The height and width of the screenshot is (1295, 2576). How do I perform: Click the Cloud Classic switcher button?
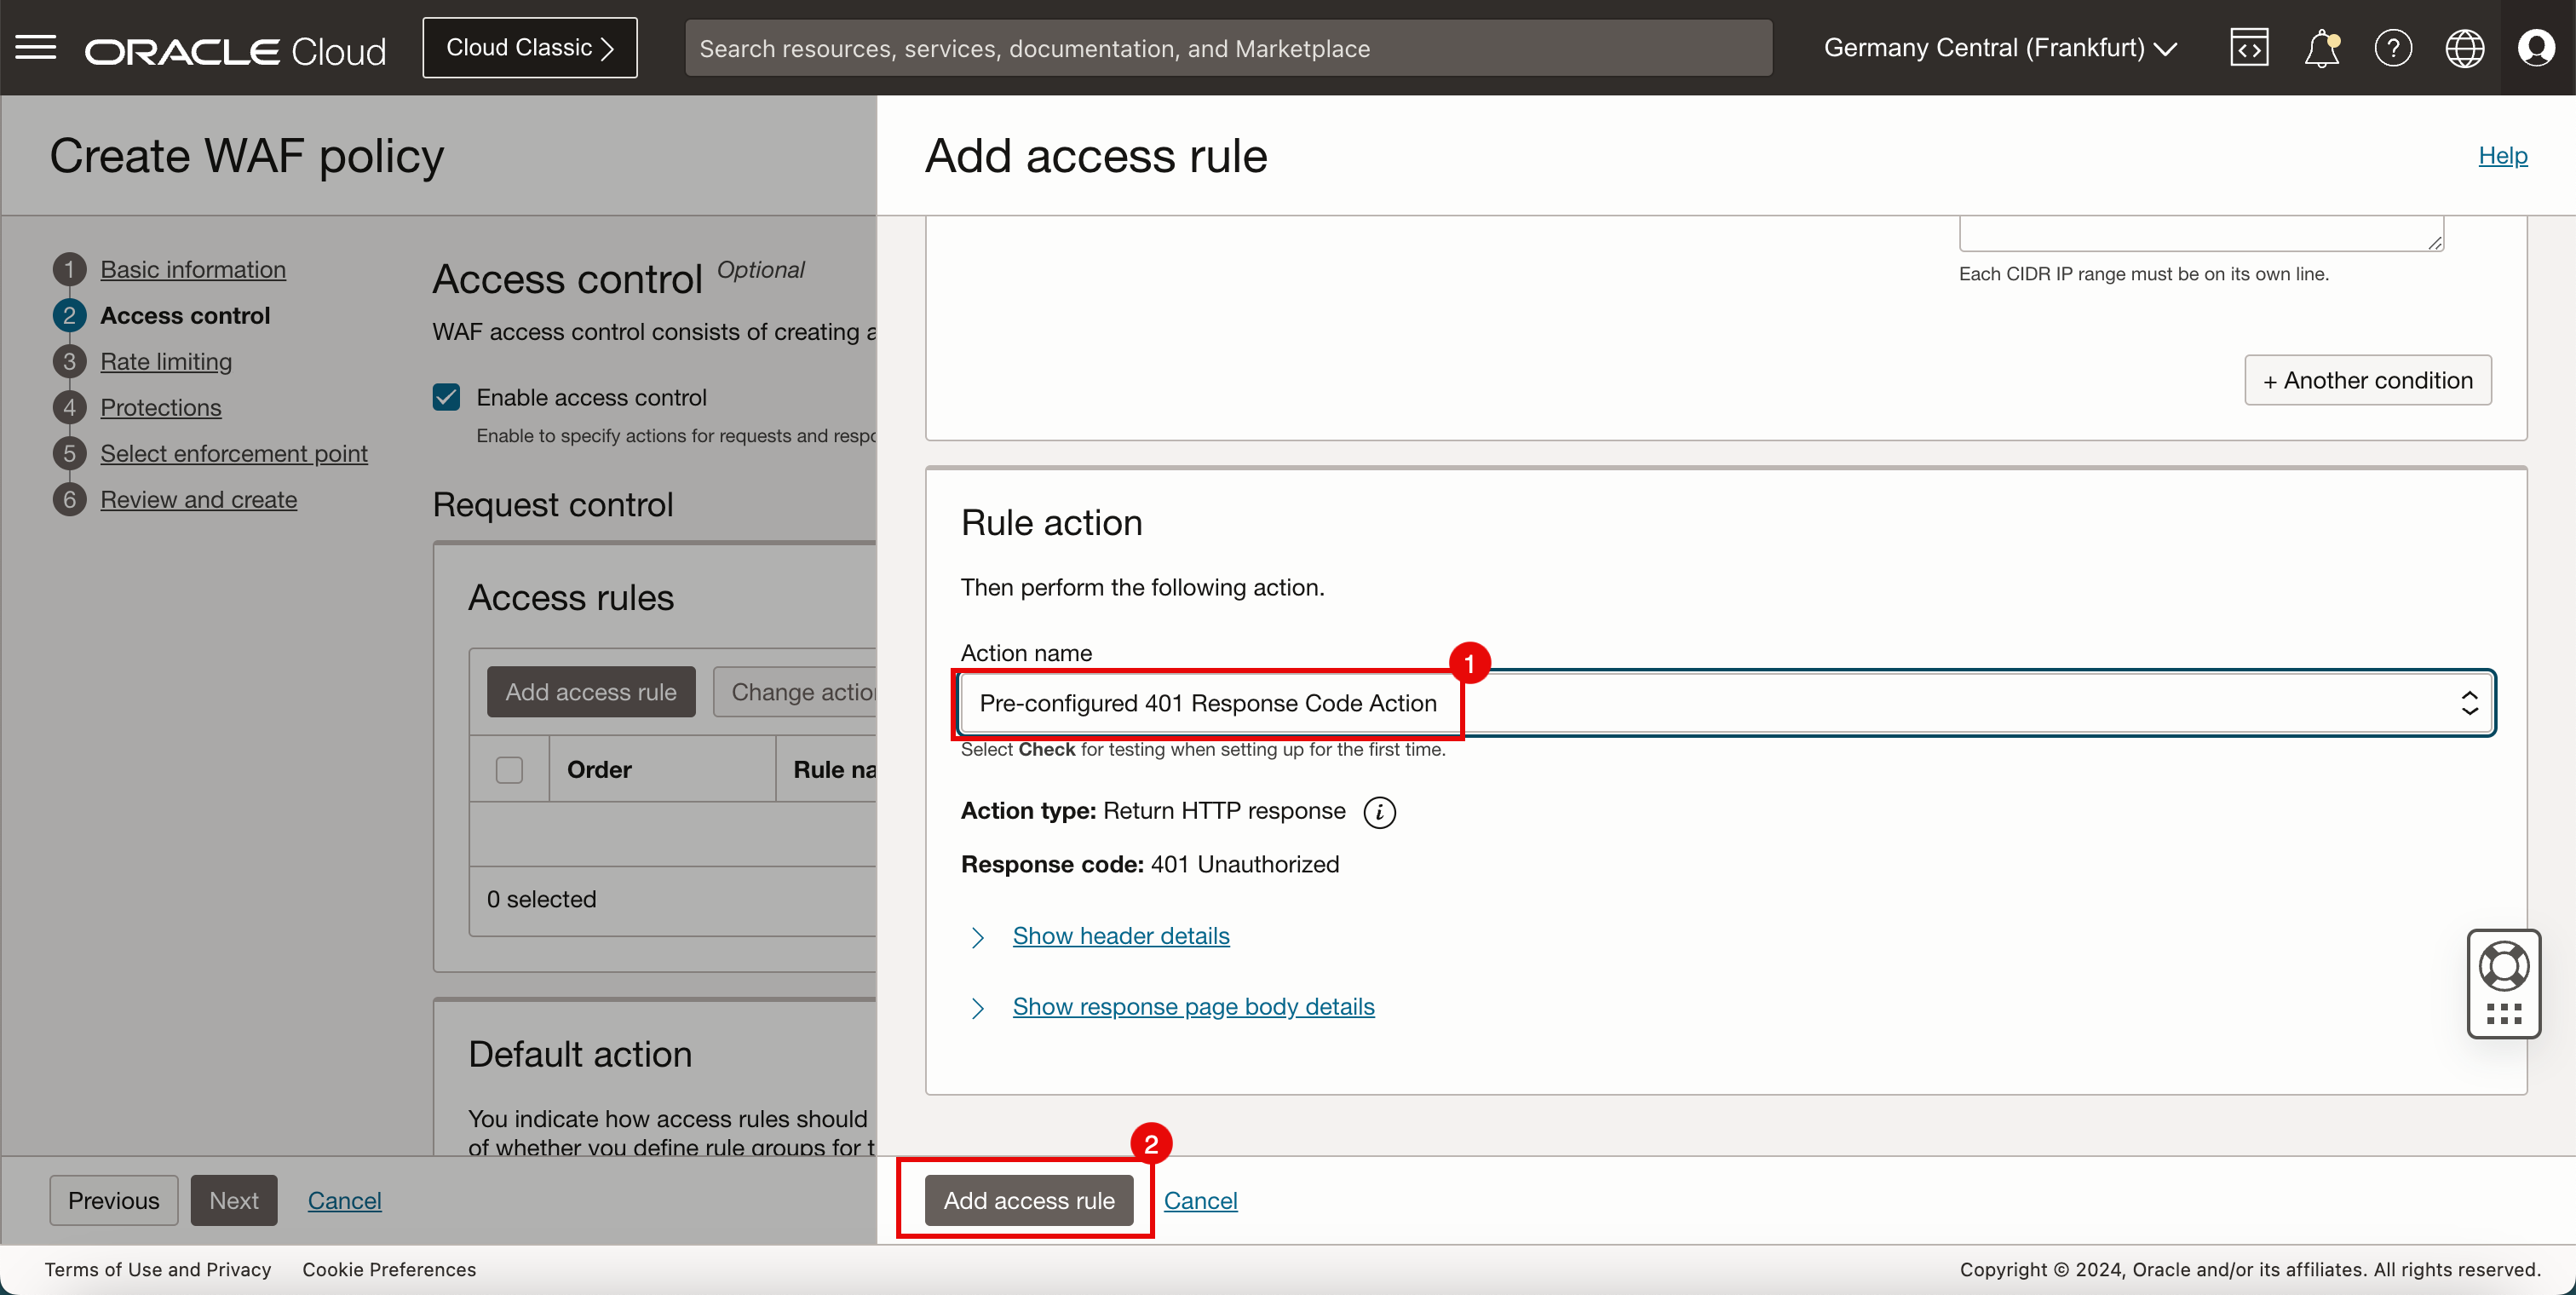click(530, 48)
